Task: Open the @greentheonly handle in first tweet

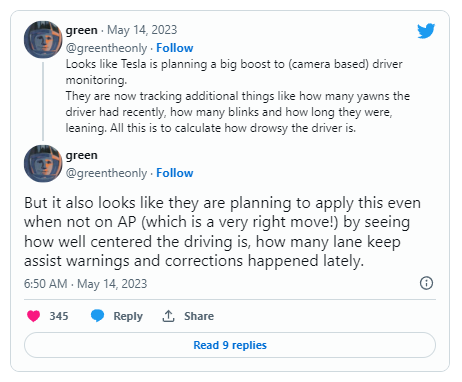Action: coord(106,48)
